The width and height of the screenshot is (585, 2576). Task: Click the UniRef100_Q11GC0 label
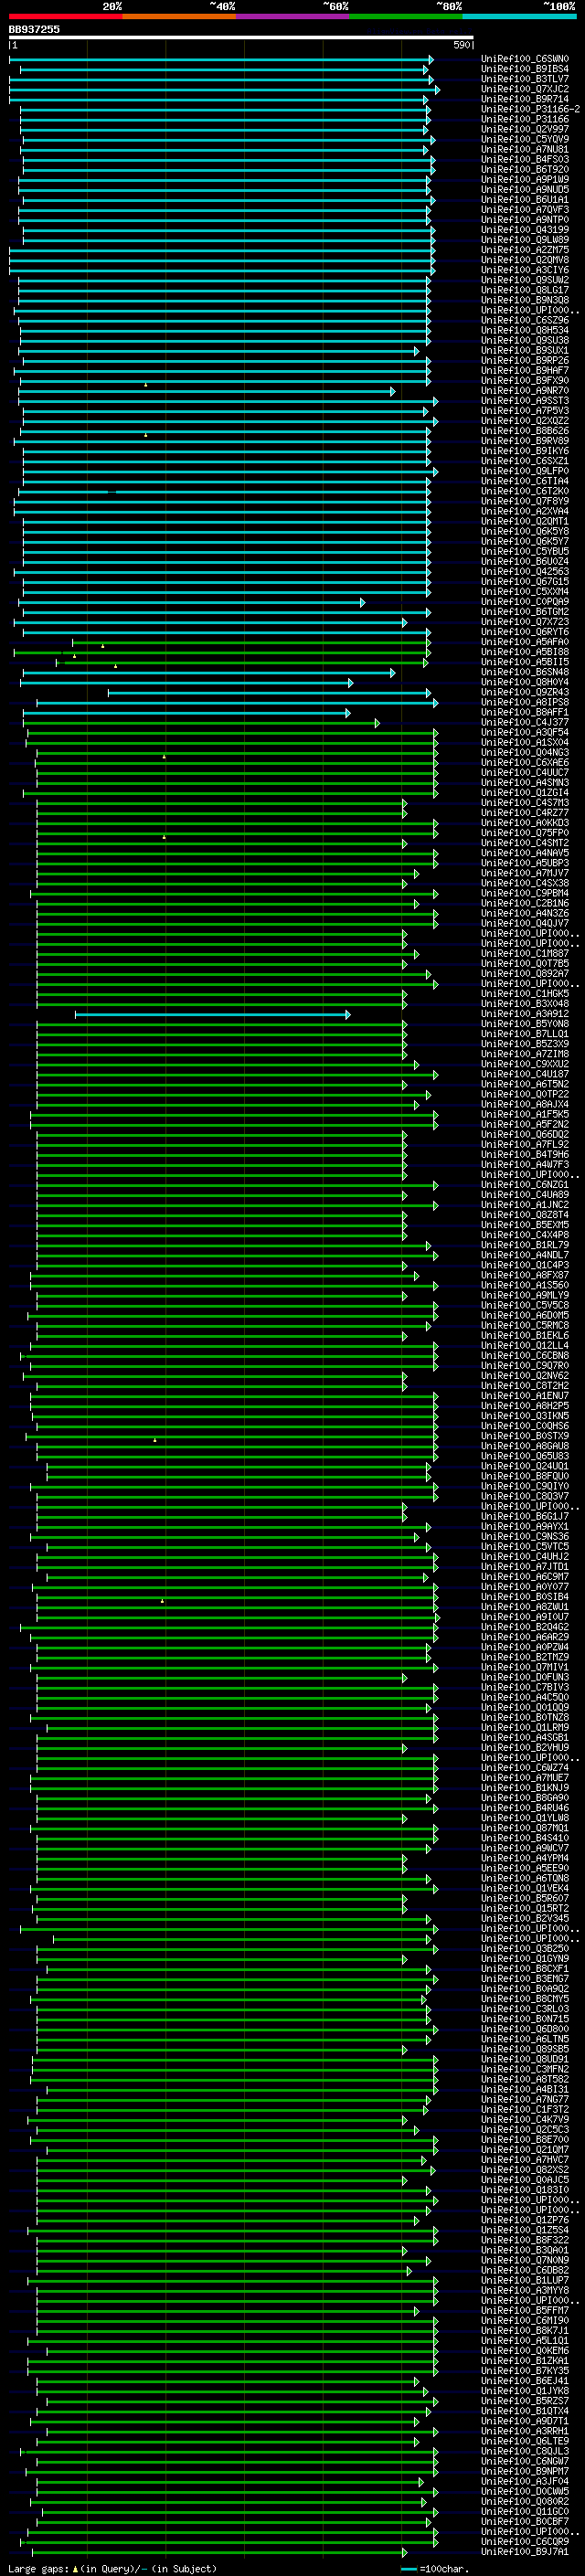coord(525,2511)
